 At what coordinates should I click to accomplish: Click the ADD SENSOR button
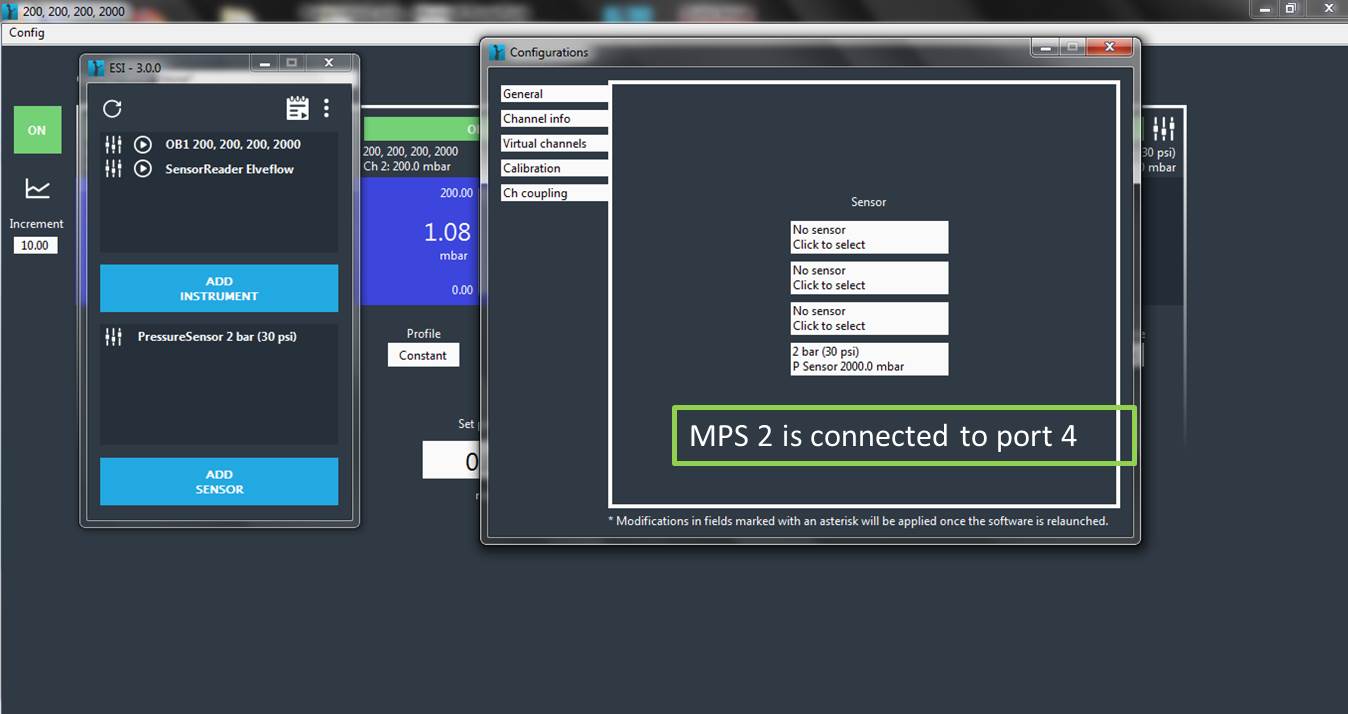click(219, 482)
